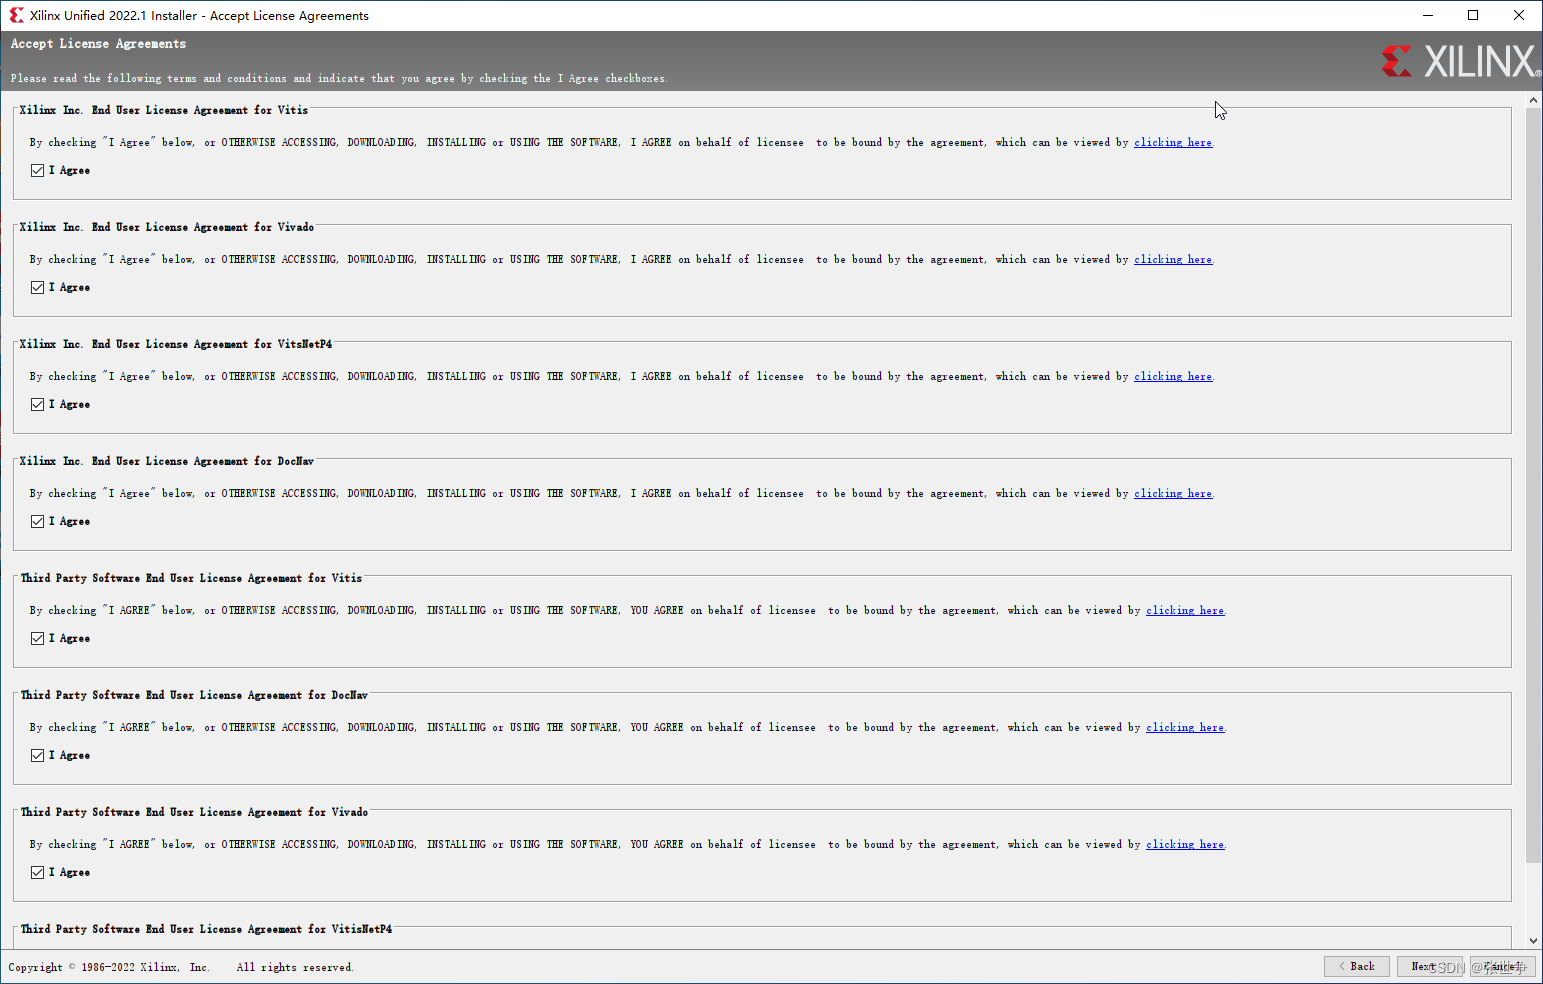Viewport: 1543px width, 984px height.
Task: Open 'clicking here' link for Third Party Vivado agreement
Action: pyautogui.click(x=1185, y=845)
